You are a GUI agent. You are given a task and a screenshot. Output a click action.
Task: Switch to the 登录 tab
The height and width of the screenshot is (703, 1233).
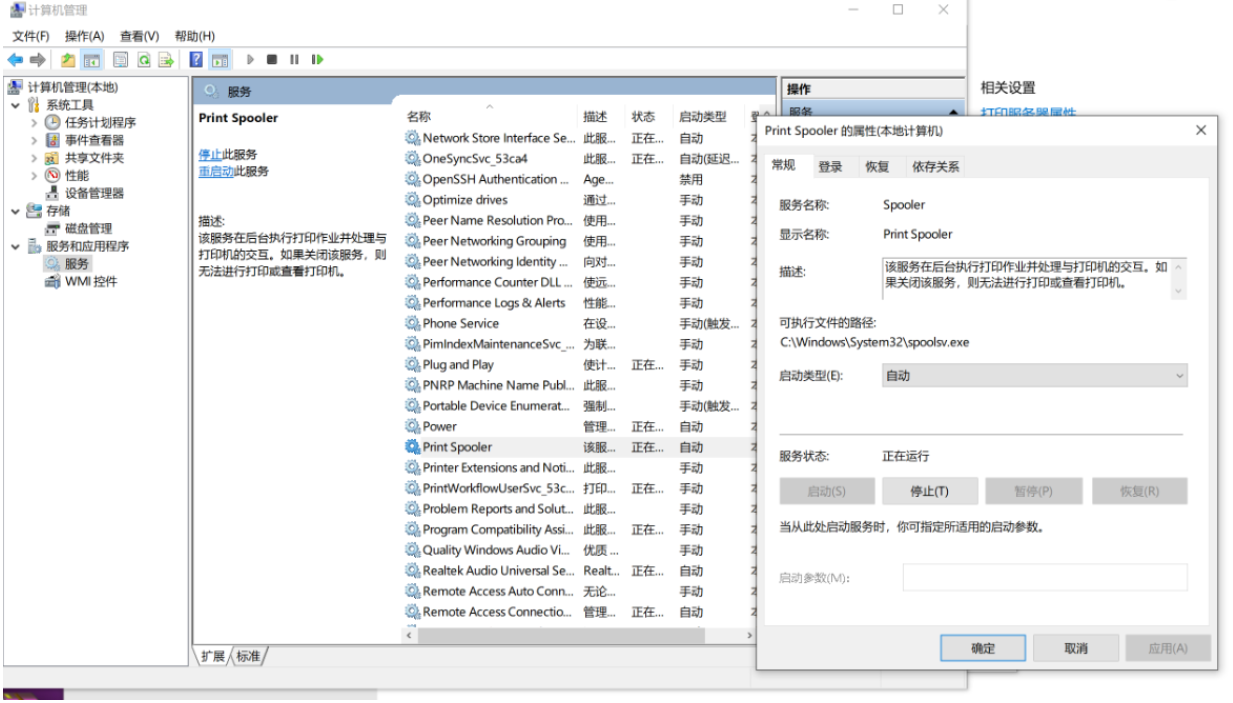tap(830, 167)
